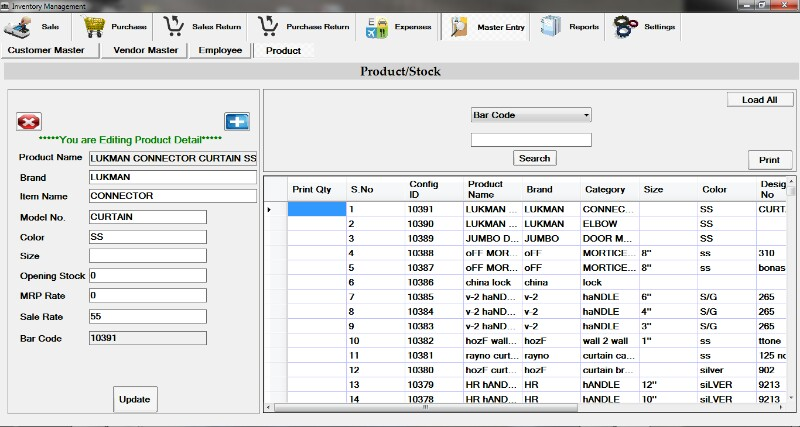Viewport: 800px width, 427px height.
Task: Open the Master Entry icon
Action: pos(459,27)
